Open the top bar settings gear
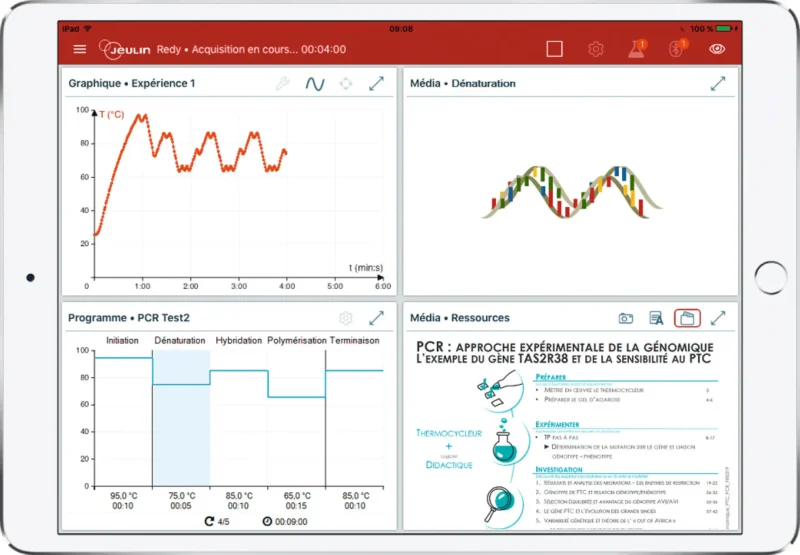This screenshot has width=800, height=555. [x=596, y=49]
